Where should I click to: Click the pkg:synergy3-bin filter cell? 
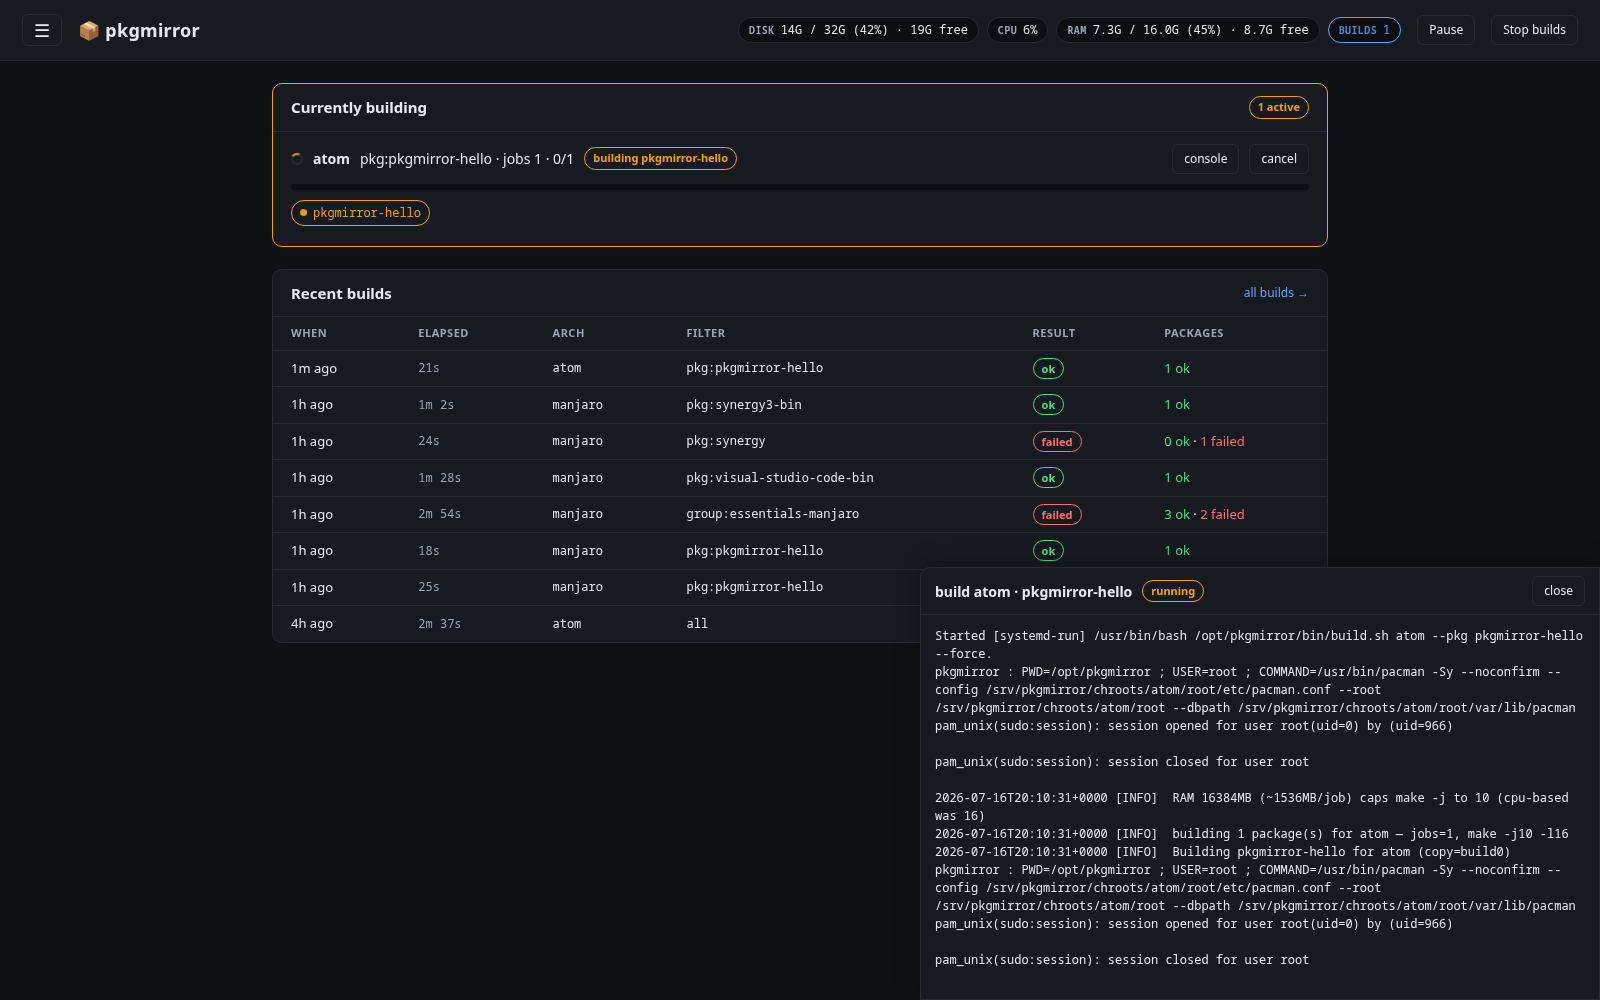pyautogui.click(x=744, y=405)
